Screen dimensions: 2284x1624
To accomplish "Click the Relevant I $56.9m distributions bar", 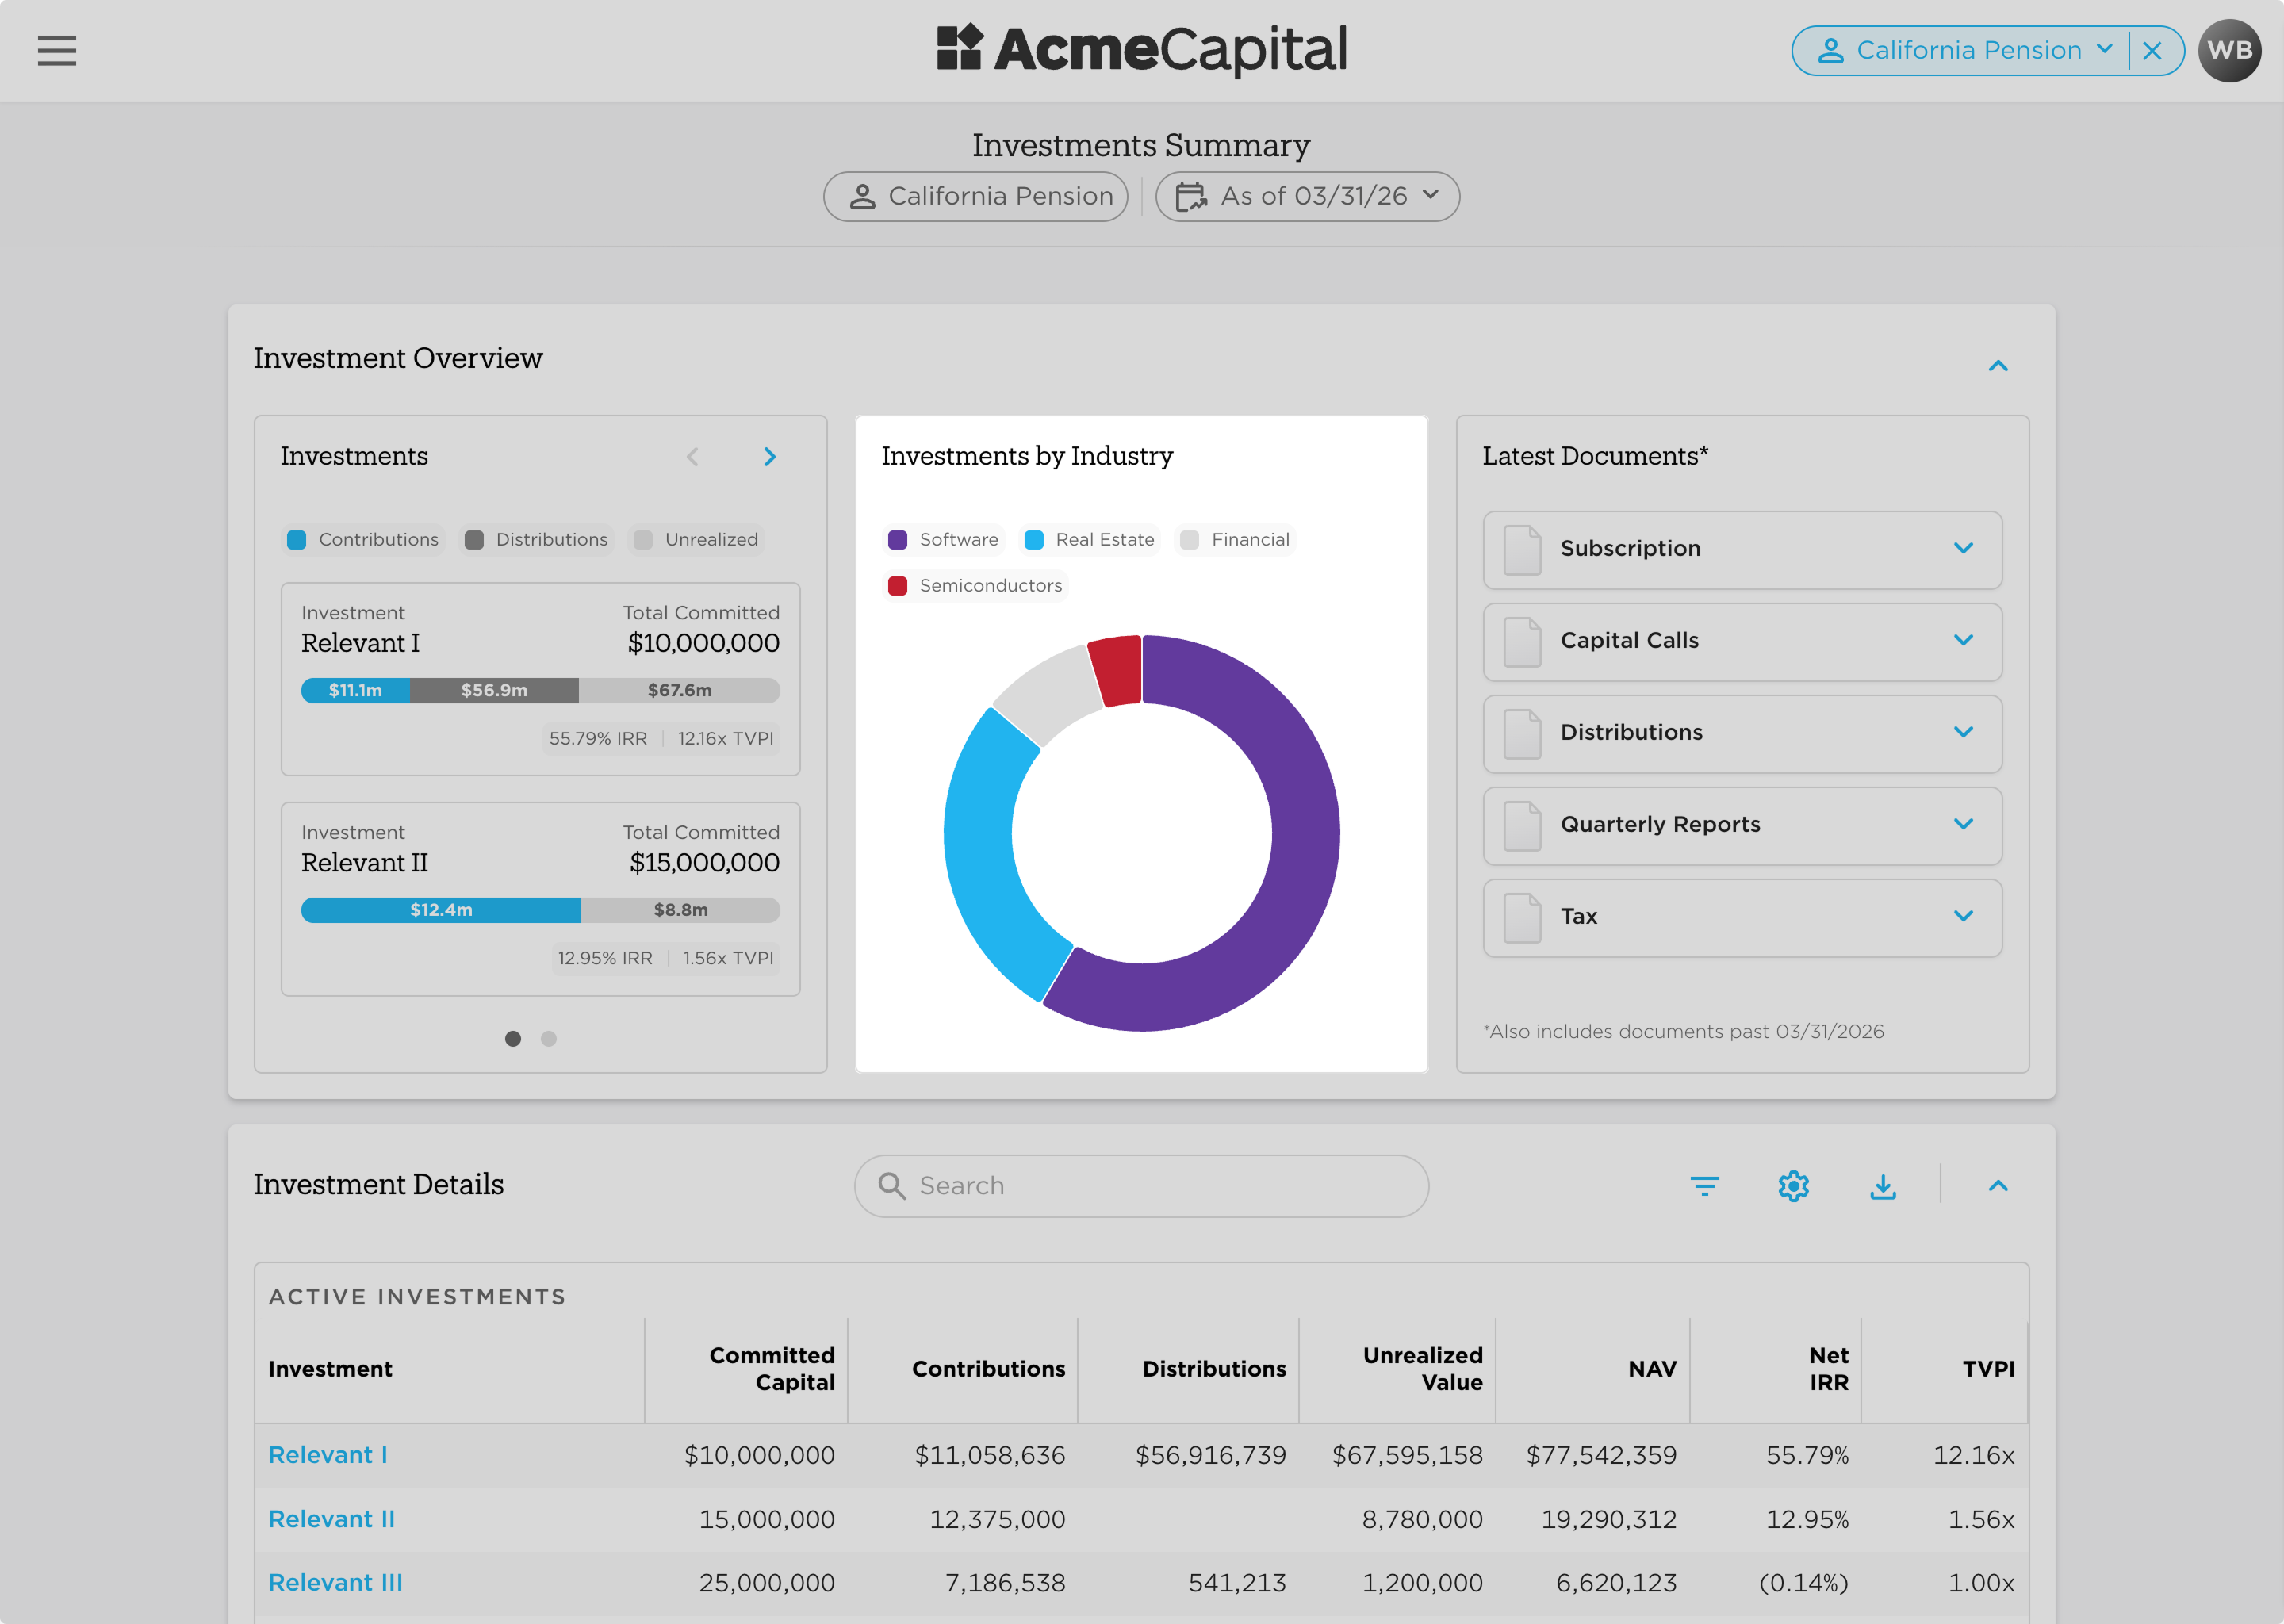I will 494,690.
